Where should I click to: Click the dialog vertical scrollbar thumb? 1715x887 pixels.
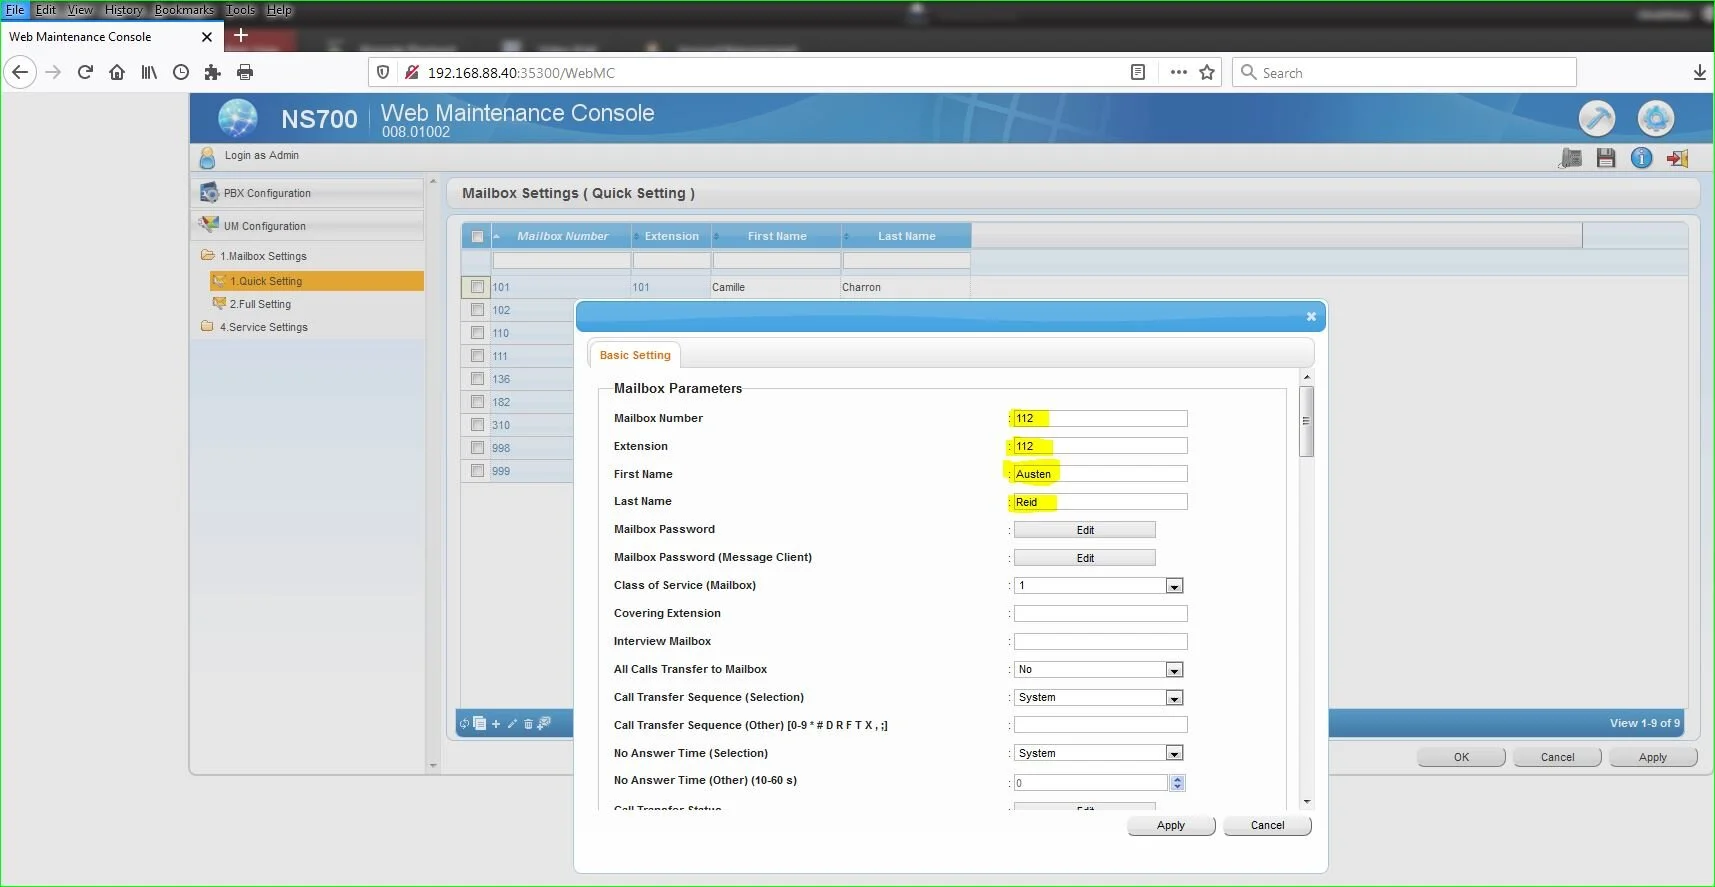1306,421
